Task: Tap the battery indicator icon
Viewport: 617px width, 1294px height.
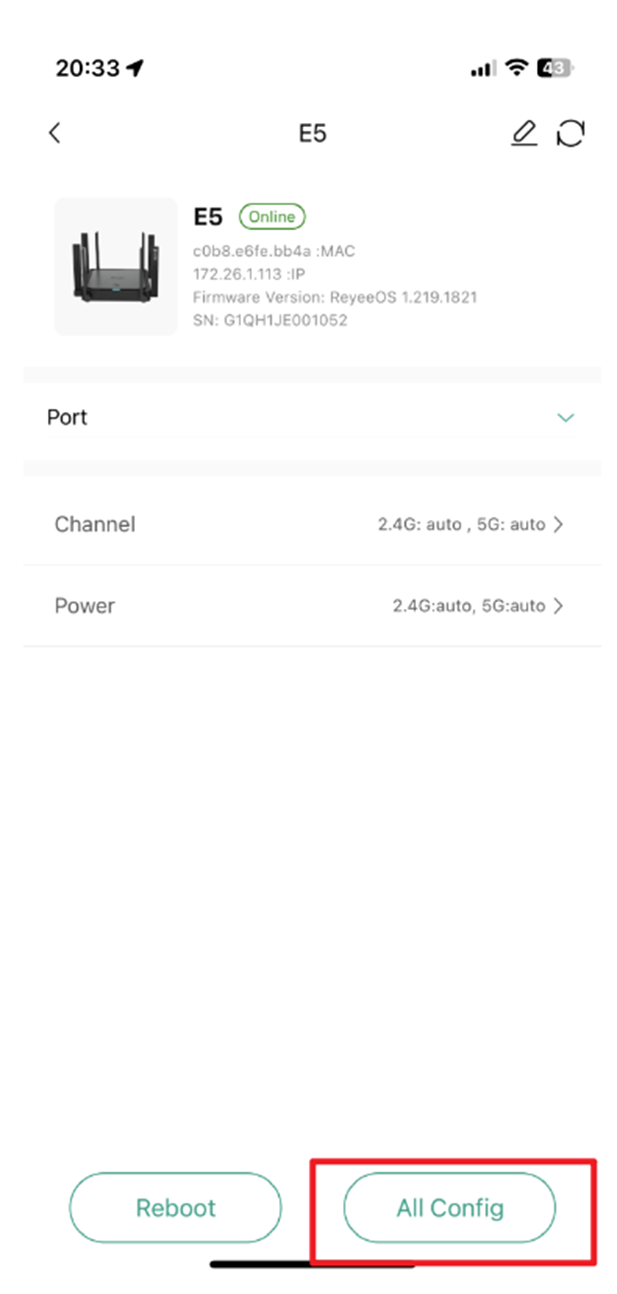Action: coord(555,68)
